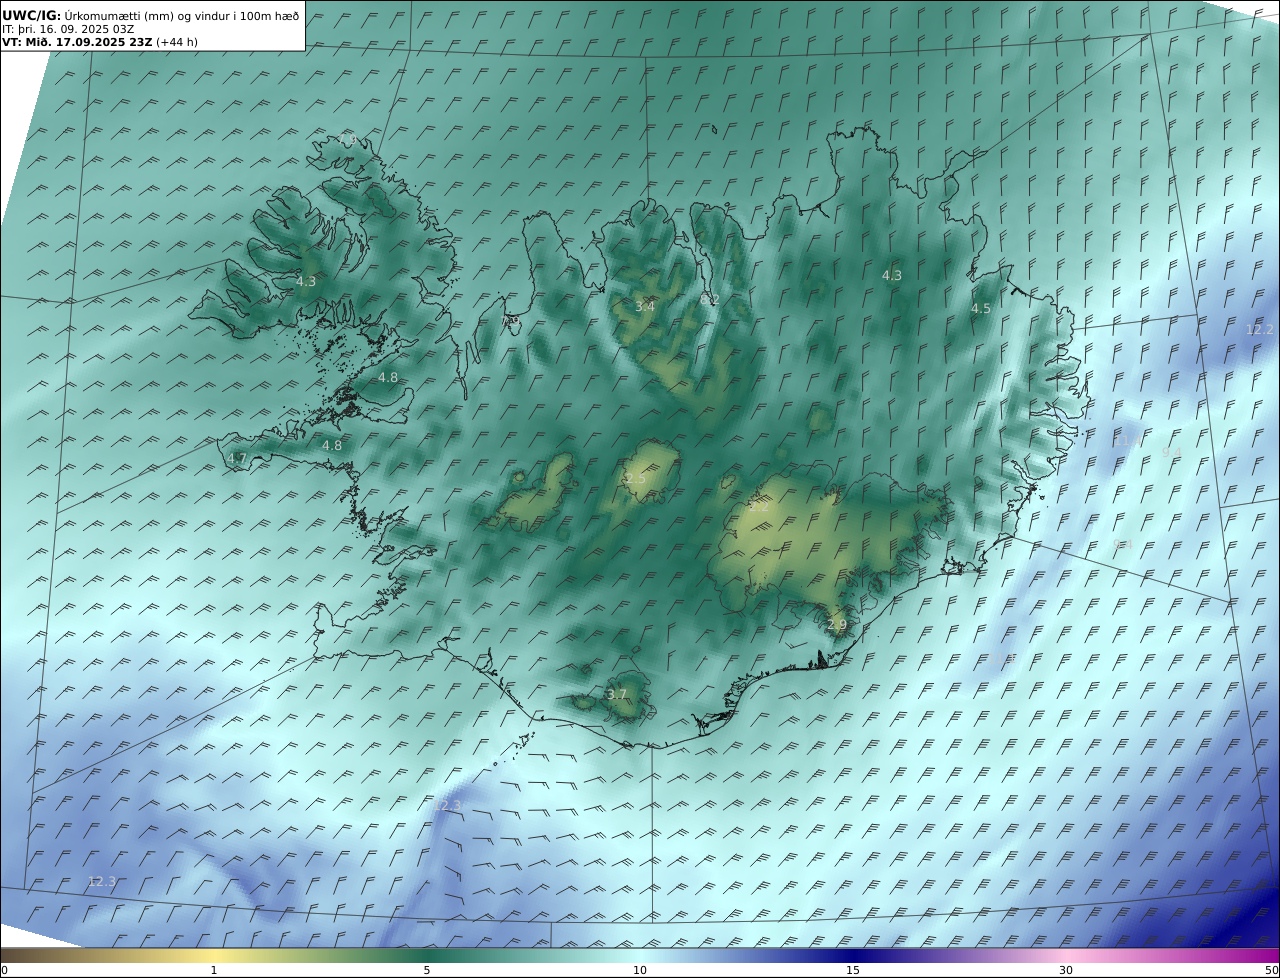Click the colorbar tick label 0
Viewport: 1280px width, 978px height.
click(4, 970)
